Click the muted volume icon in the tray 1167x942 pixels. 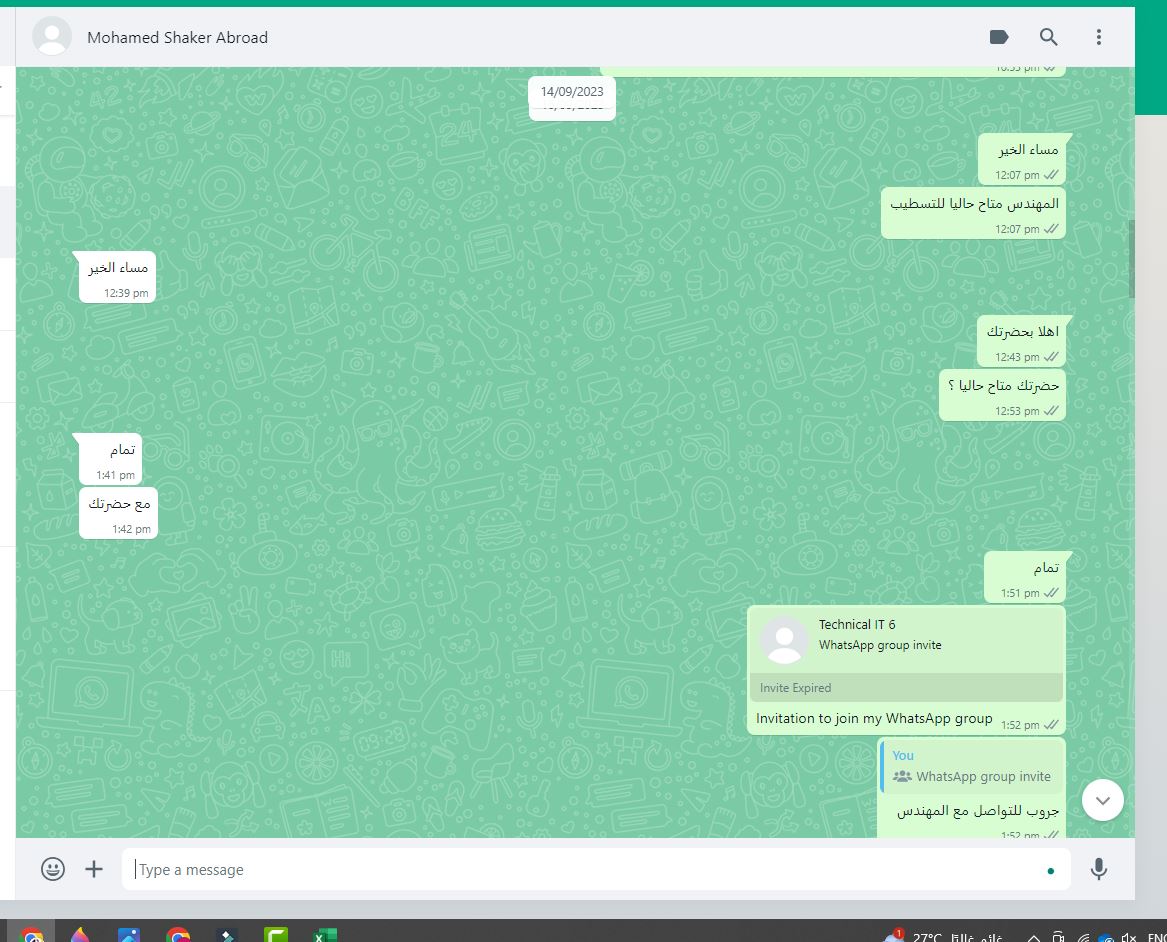(x=1128, y=937)
